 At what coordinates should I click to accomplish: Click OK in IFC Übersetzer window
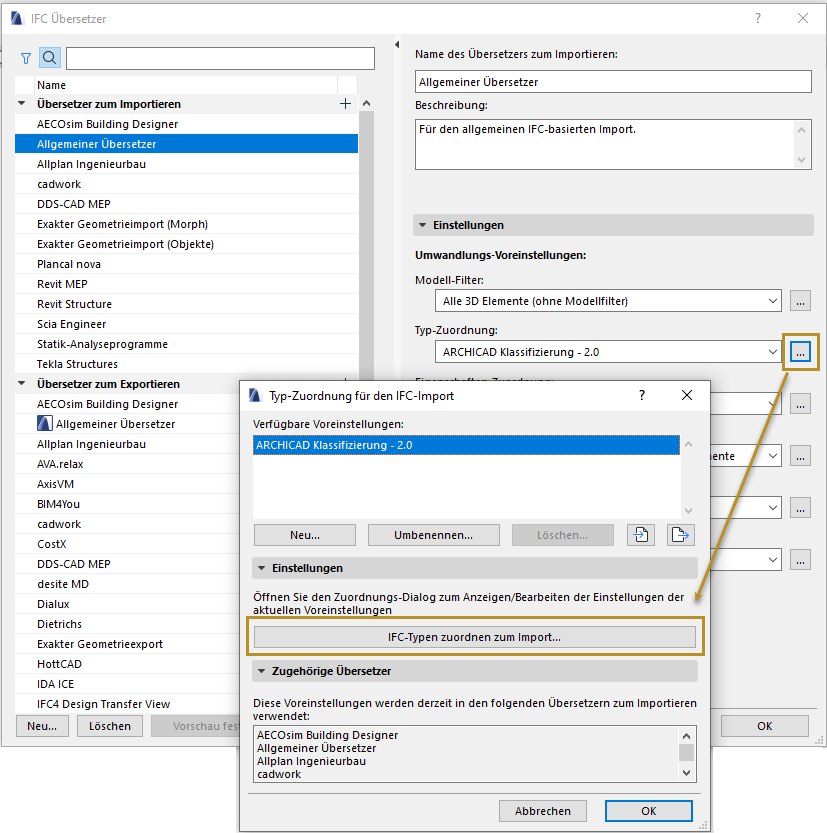pos(764,726)
